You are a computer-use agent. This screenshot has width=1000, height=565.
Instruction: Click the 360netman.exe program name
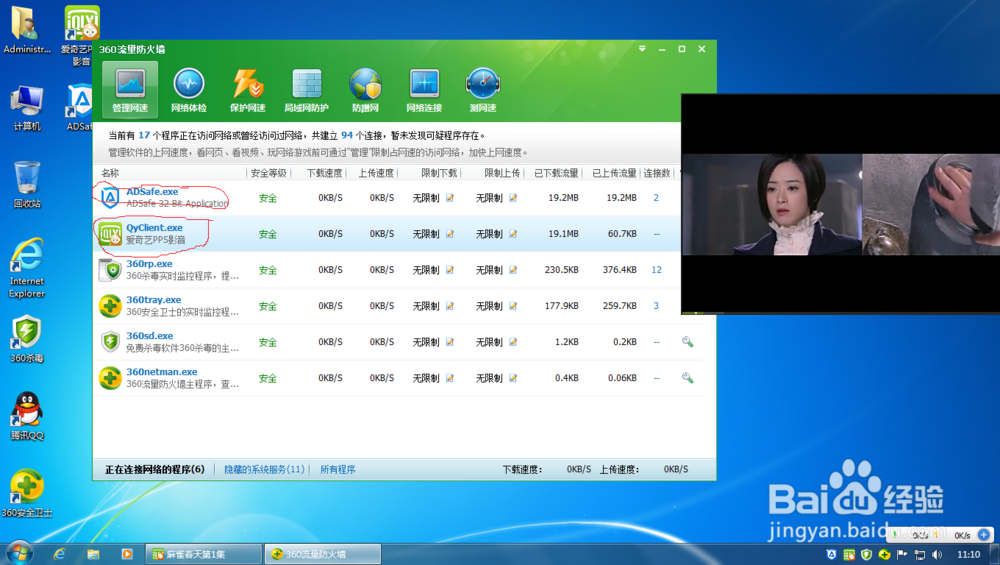click(162, 372)
